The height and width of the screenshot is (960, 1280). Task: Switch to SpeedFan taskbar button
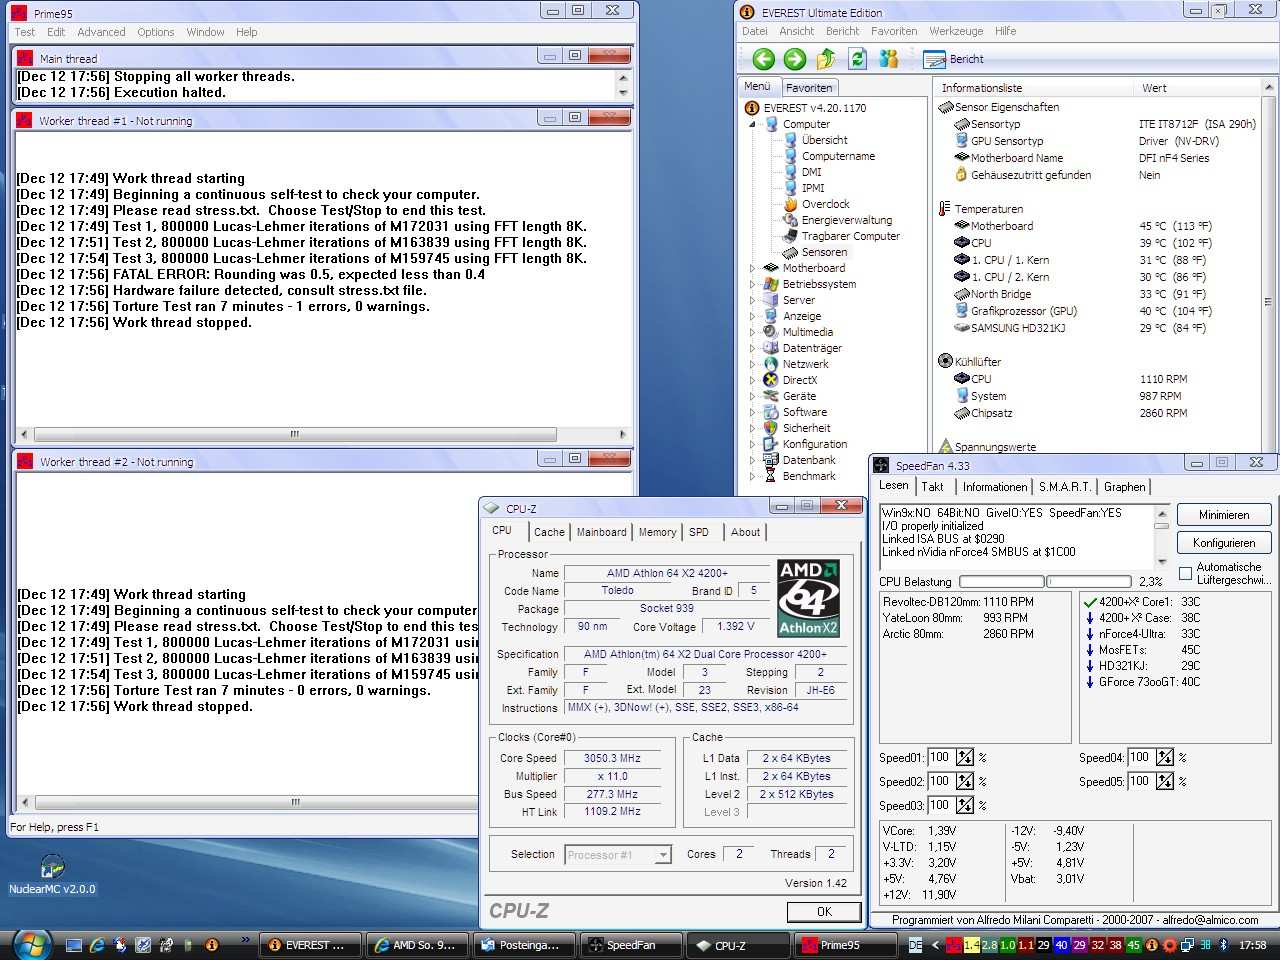click(x=632, y=945)
